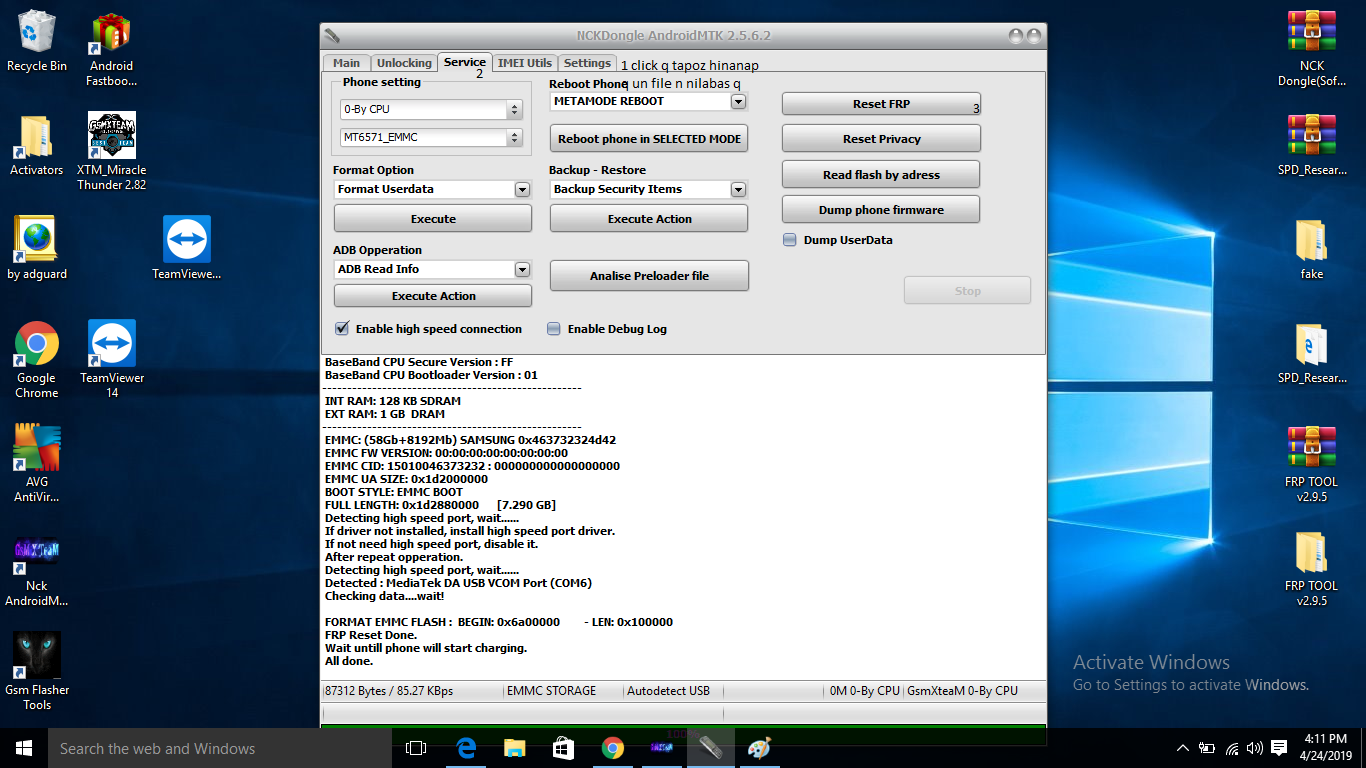Viewport: 1366px width, 768px height.
Task: Open the SPD_Research folder icon
Action: point(1311,353)
